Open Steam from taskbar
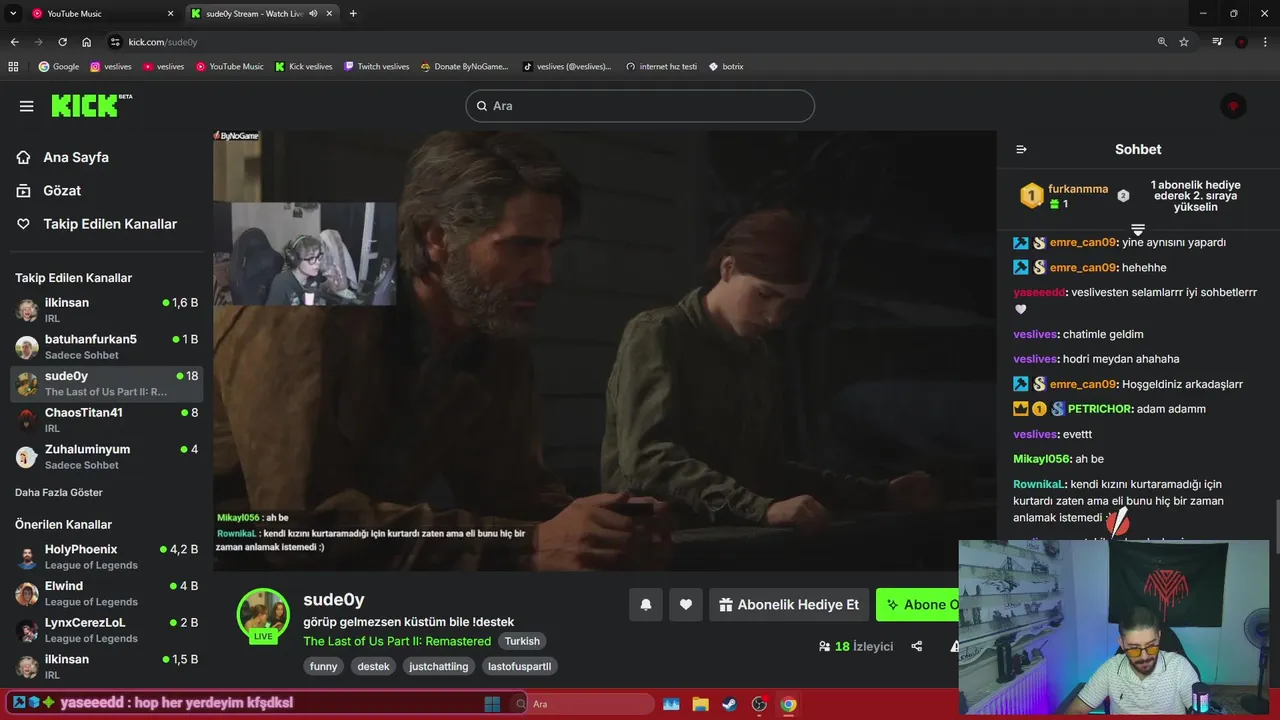The width and height of the screenshot is (1280, 720). pyautogui.click(x=729, y=704)
